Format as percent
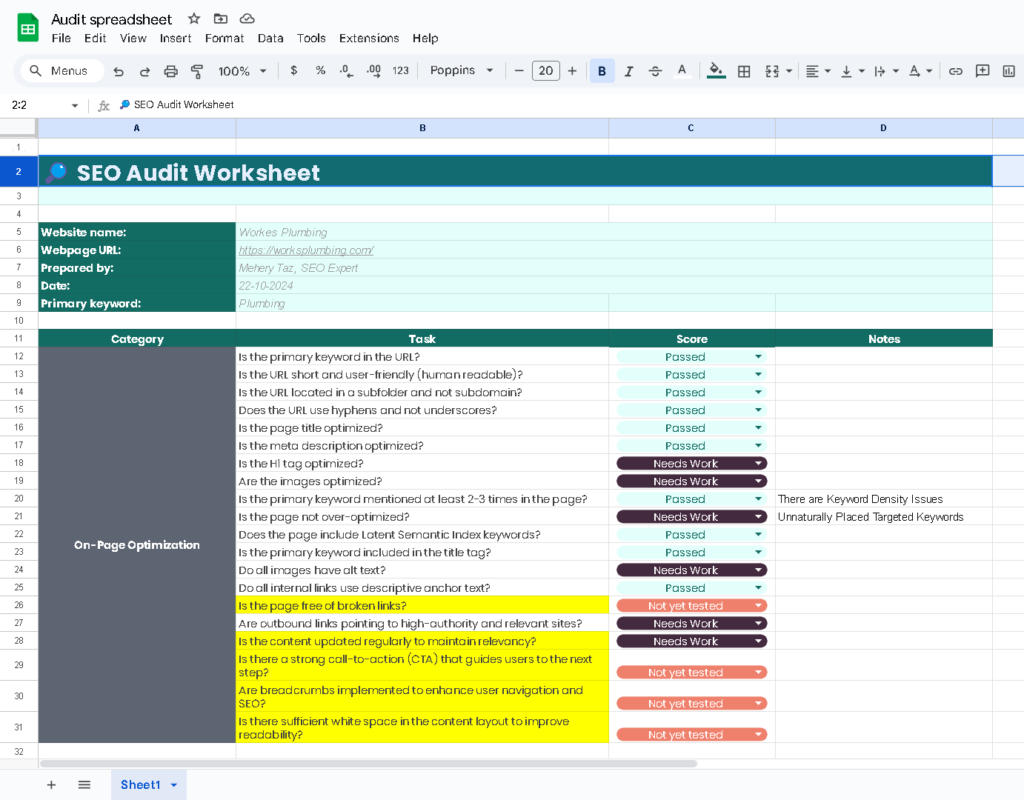 pos(321,71)
